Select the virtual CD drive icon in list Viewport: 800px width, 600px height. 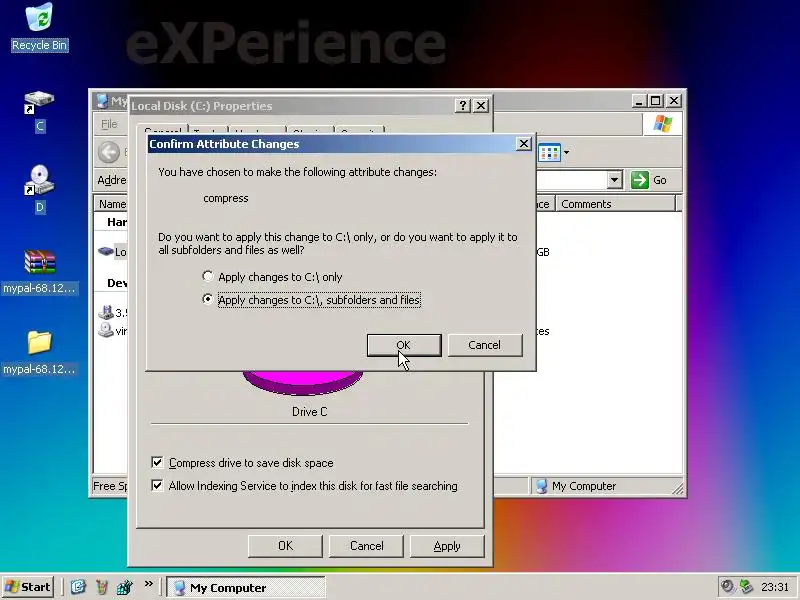coord(106,330)
